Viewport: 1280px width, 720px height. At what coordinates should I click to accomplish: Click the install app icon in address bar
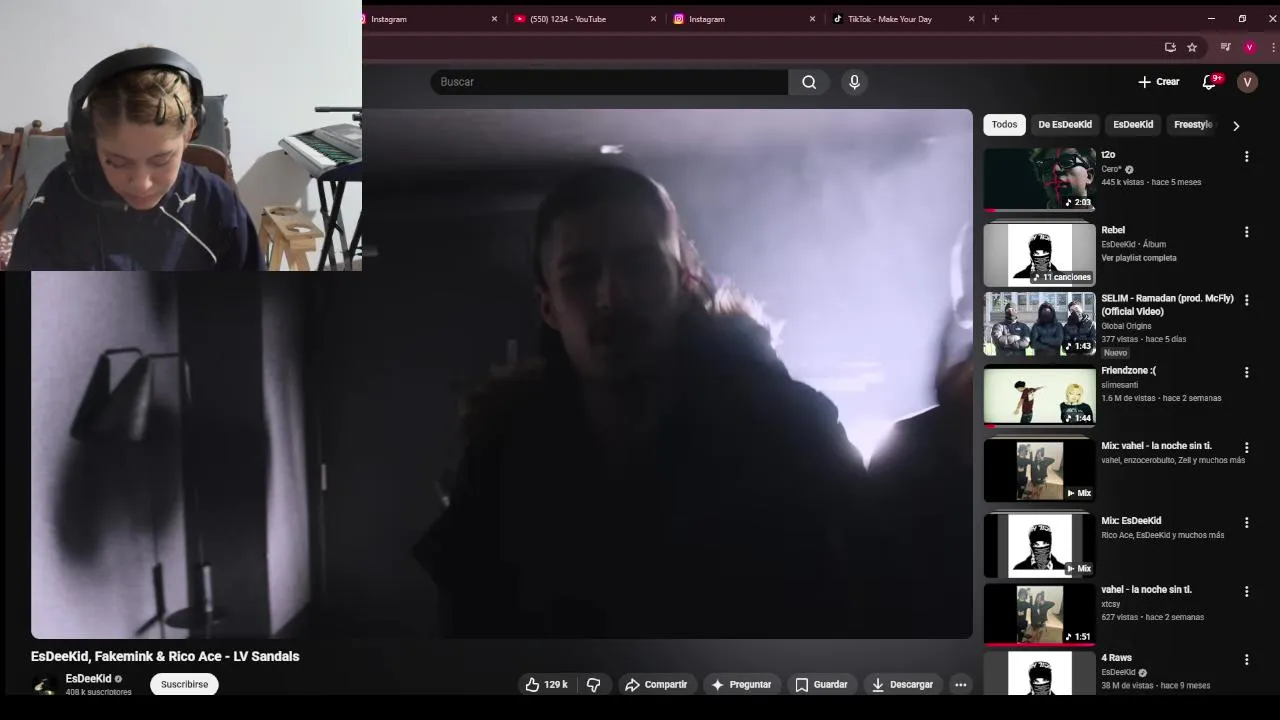1170,47
